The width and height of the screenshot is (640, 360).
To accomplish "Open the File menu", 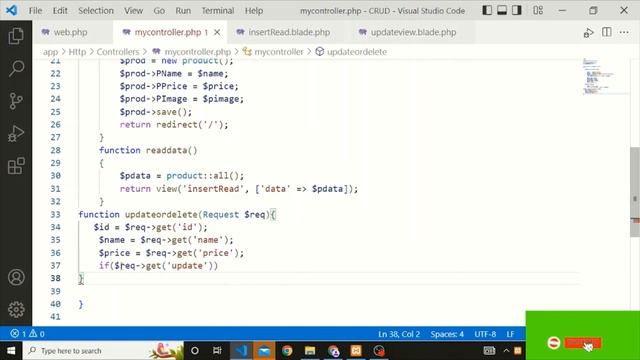I will (x=36, y=11).
